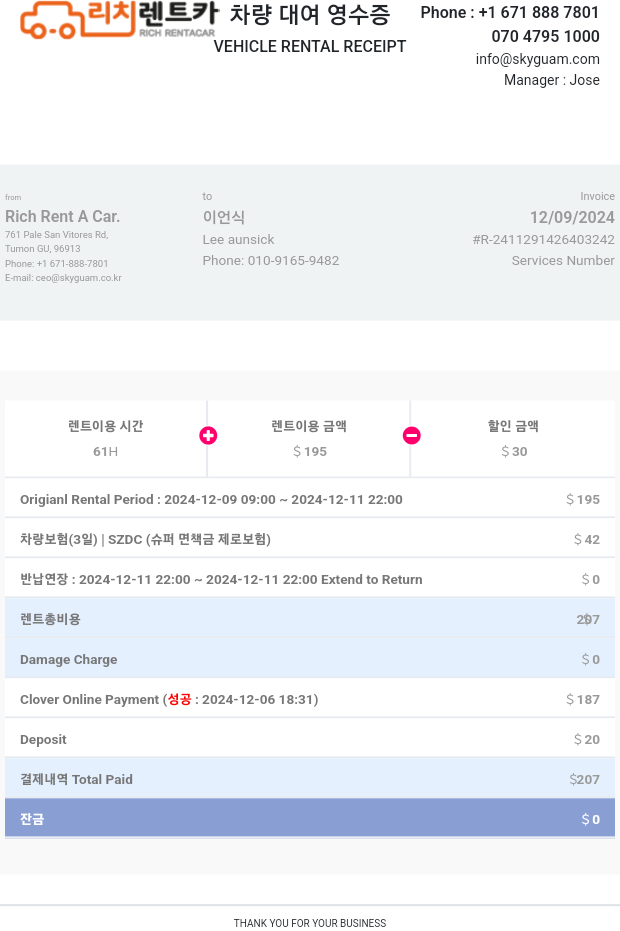
Task: Click the info@skyguam.com email address
Action: click(x=537, y=59)
